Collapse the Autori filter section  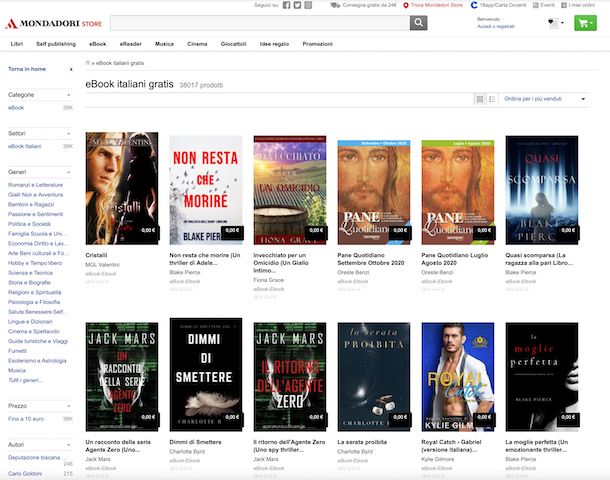pos(68,445)
